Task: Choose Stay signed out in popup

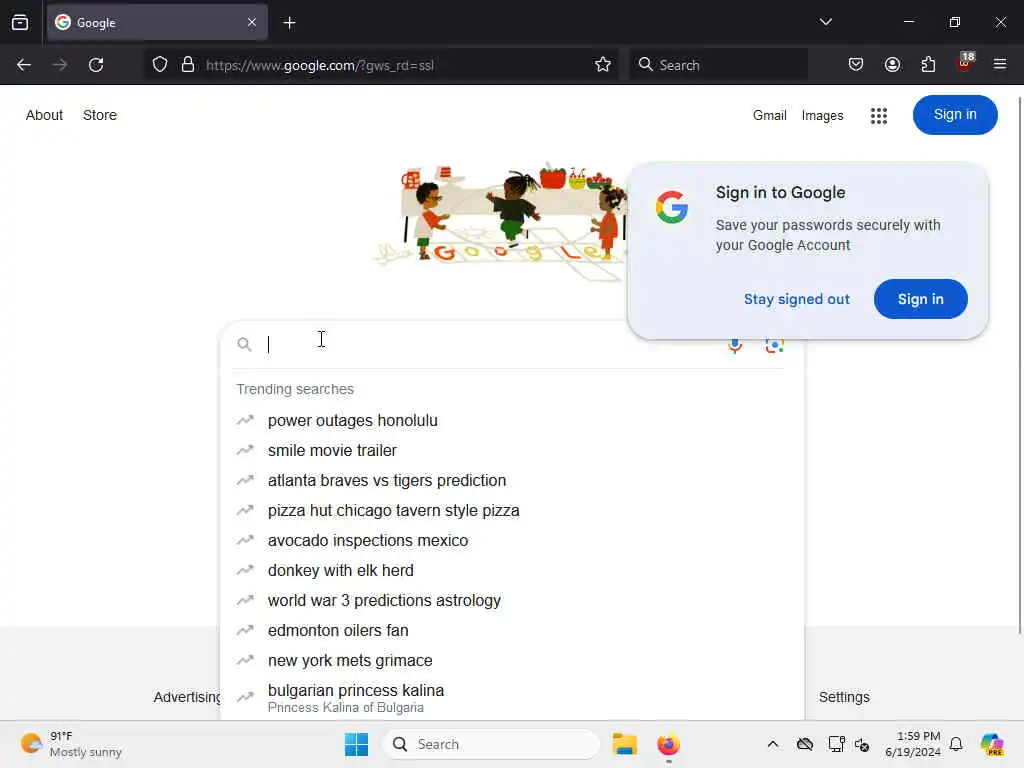Action: 797,299
